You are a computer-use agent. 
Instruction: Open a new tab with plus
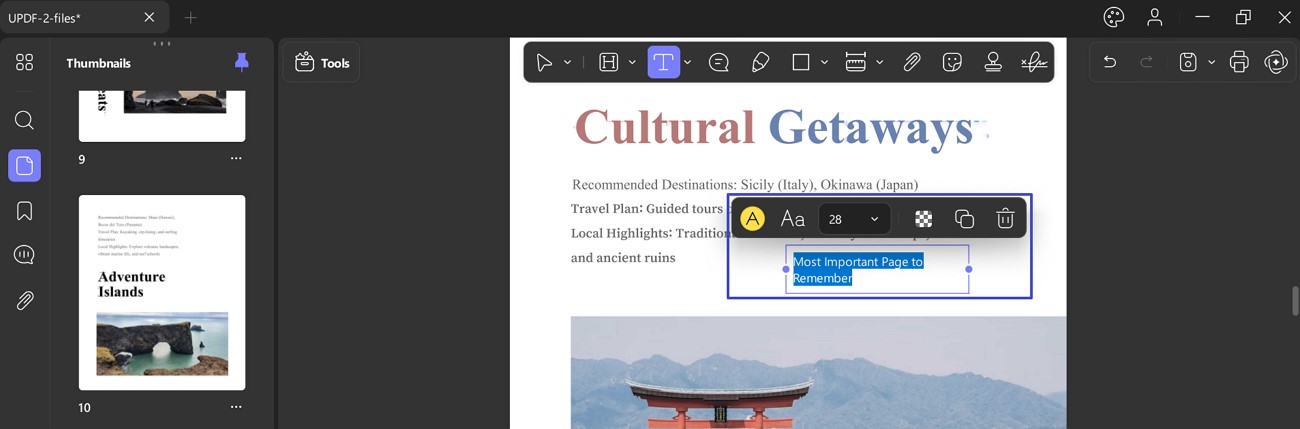pyautogui.click(x=190, y=18)
